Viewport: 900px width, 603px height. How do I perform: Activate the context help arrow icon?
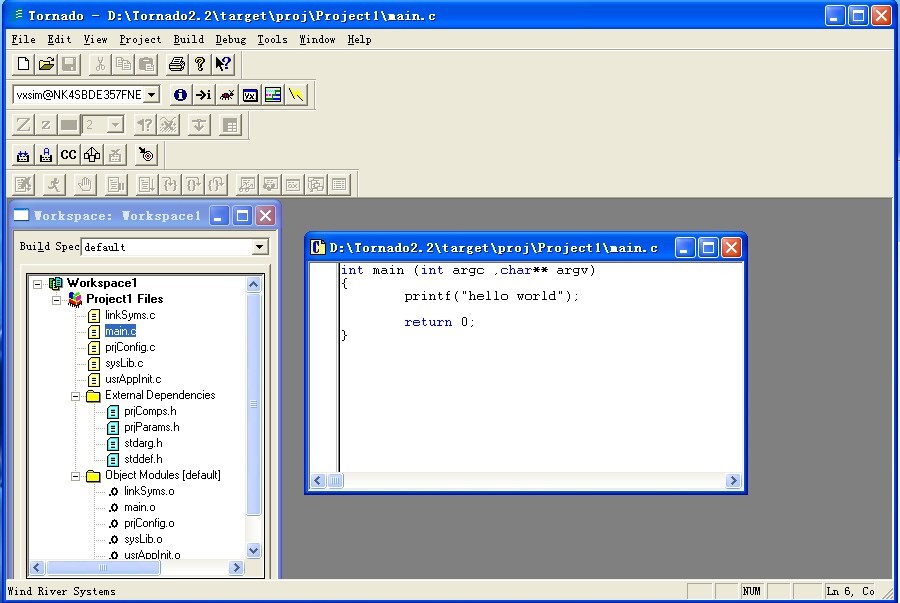click(223, 64)
